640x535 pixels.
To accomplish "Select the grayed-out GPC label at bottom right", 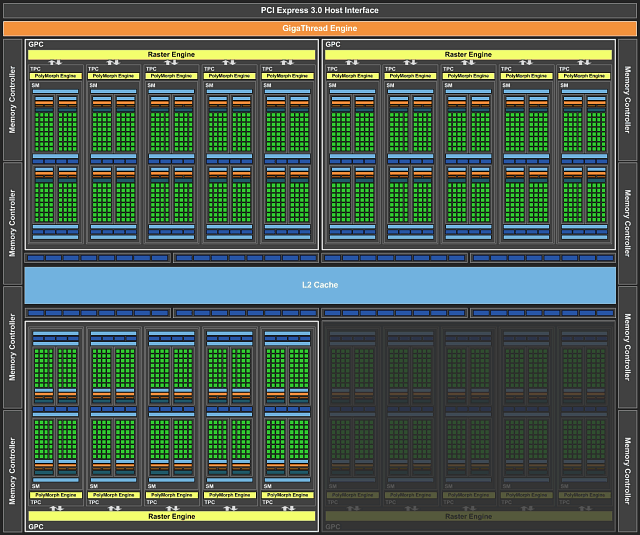I will [333, 526].
